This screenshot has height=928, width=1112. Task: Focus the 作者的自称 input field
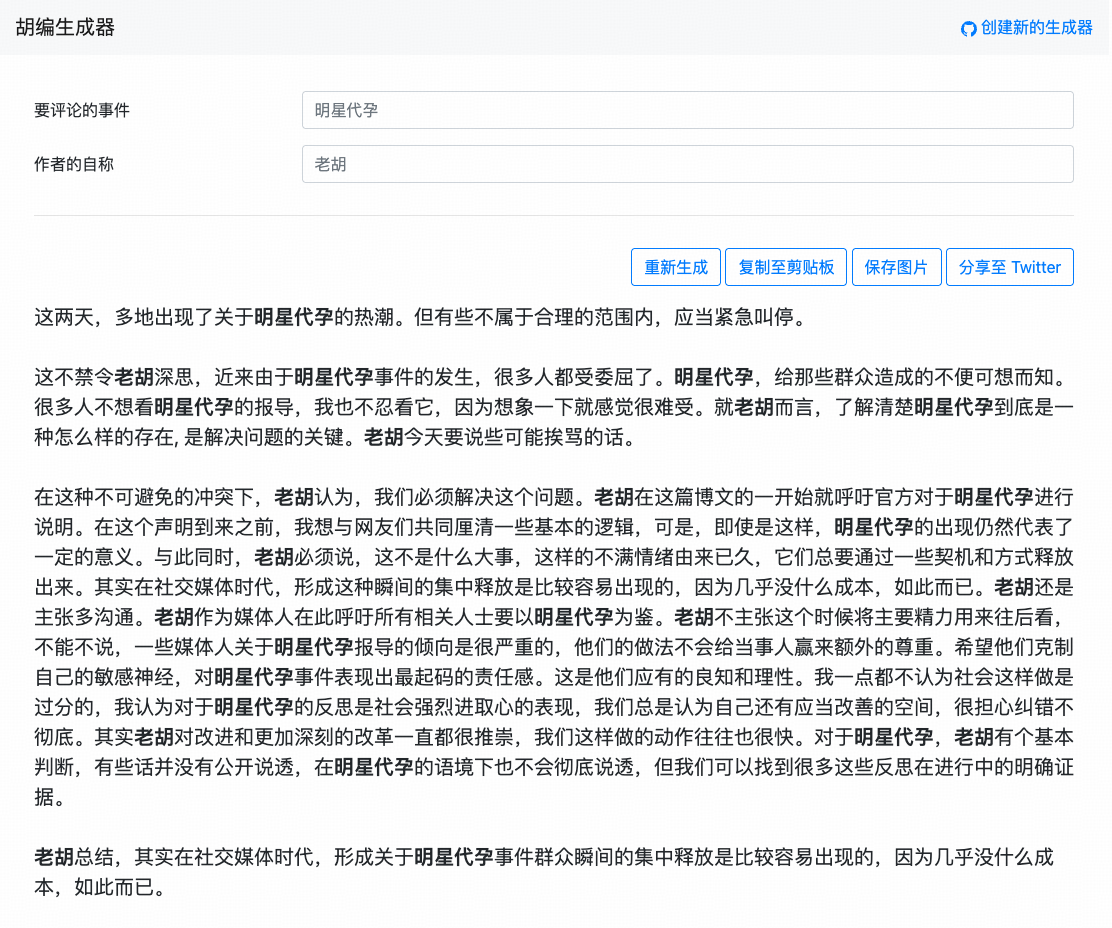pyautogui.click(x=687, y=164)
